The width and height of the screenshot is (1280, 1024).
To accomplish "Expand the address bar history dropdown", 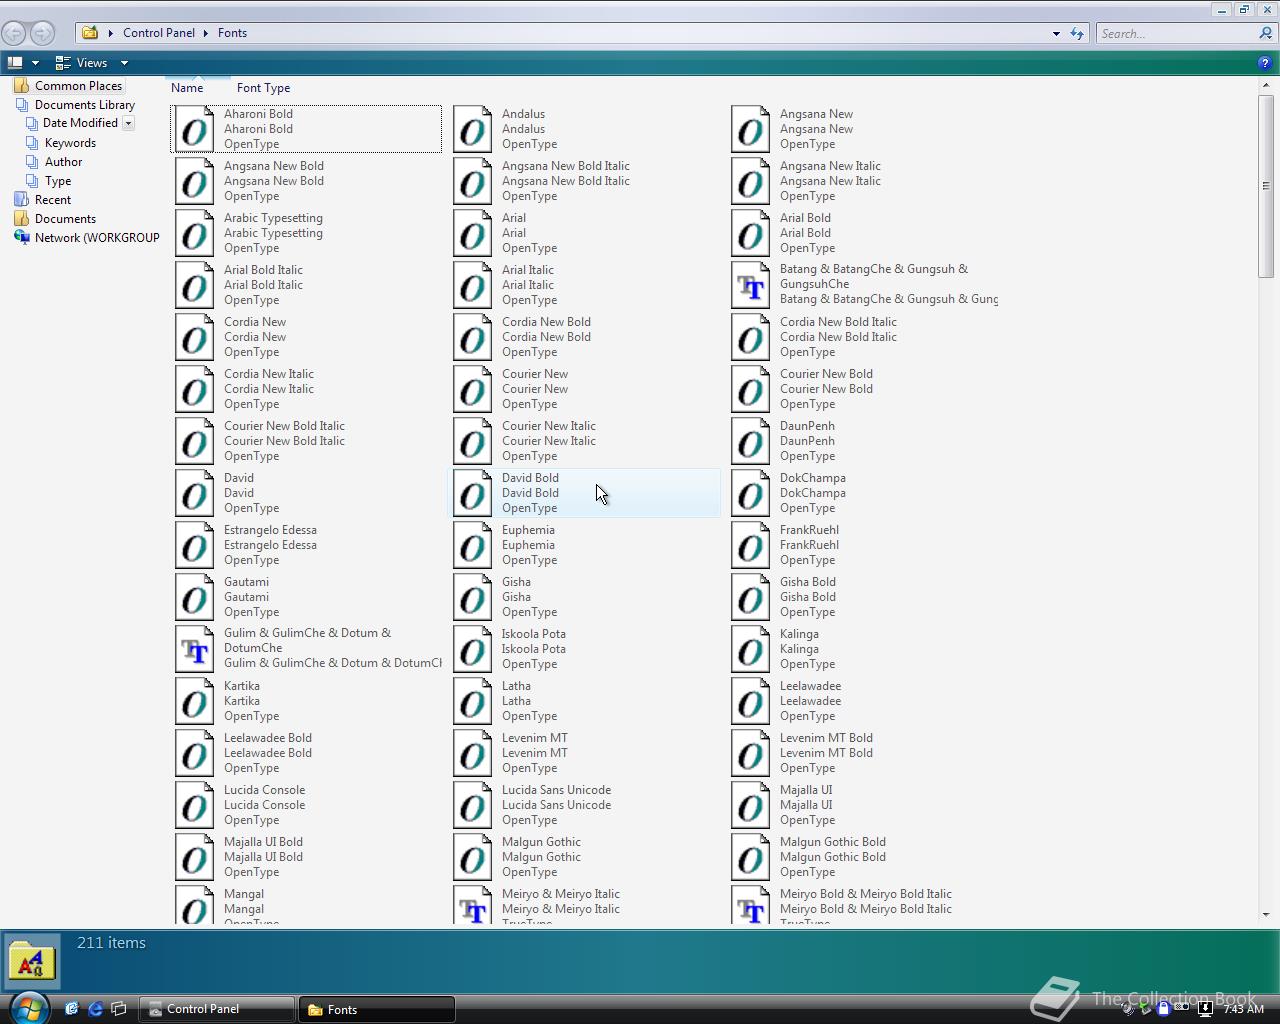I will click(x=1056, y=33).
